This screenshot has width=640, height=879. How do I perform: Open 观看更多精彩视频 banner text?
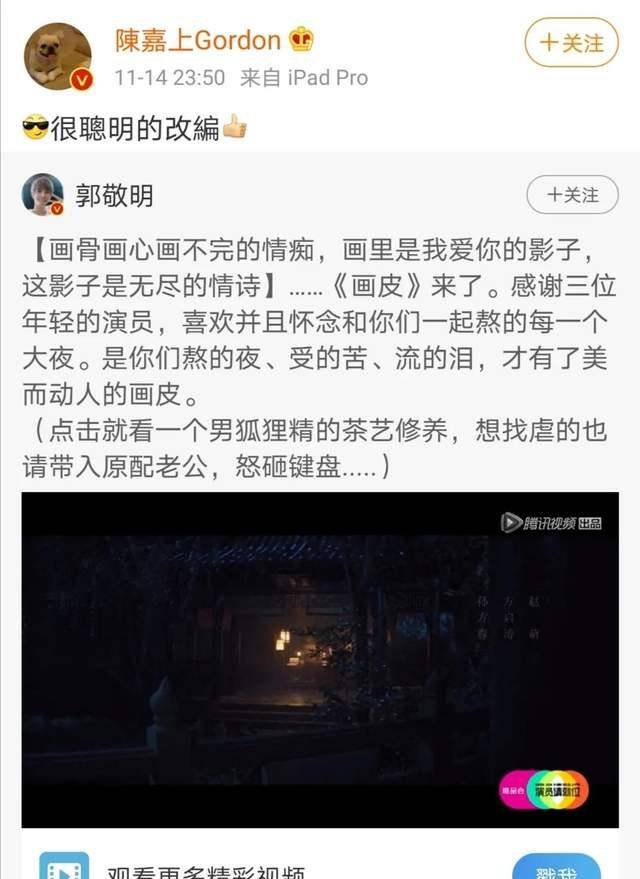tap(206, 872)
